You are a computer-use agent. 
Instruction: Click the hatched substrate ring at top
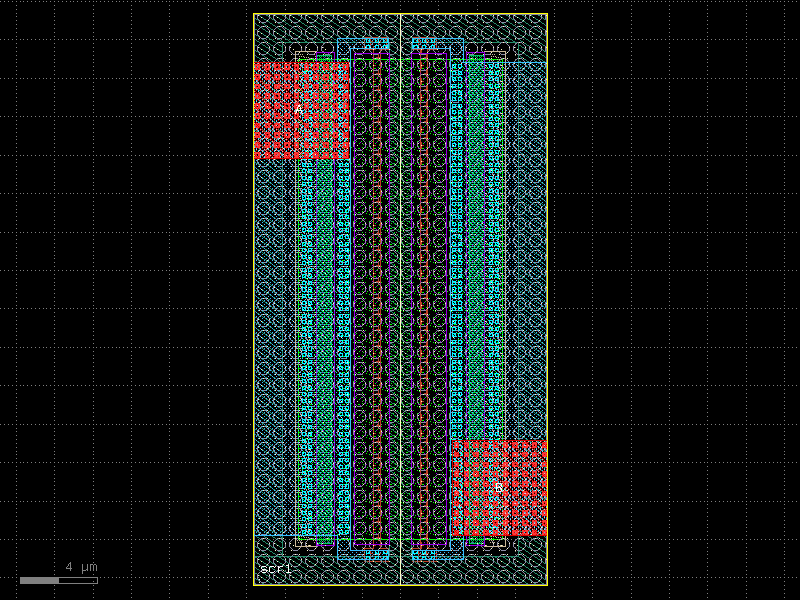click(x=400, y=25)
